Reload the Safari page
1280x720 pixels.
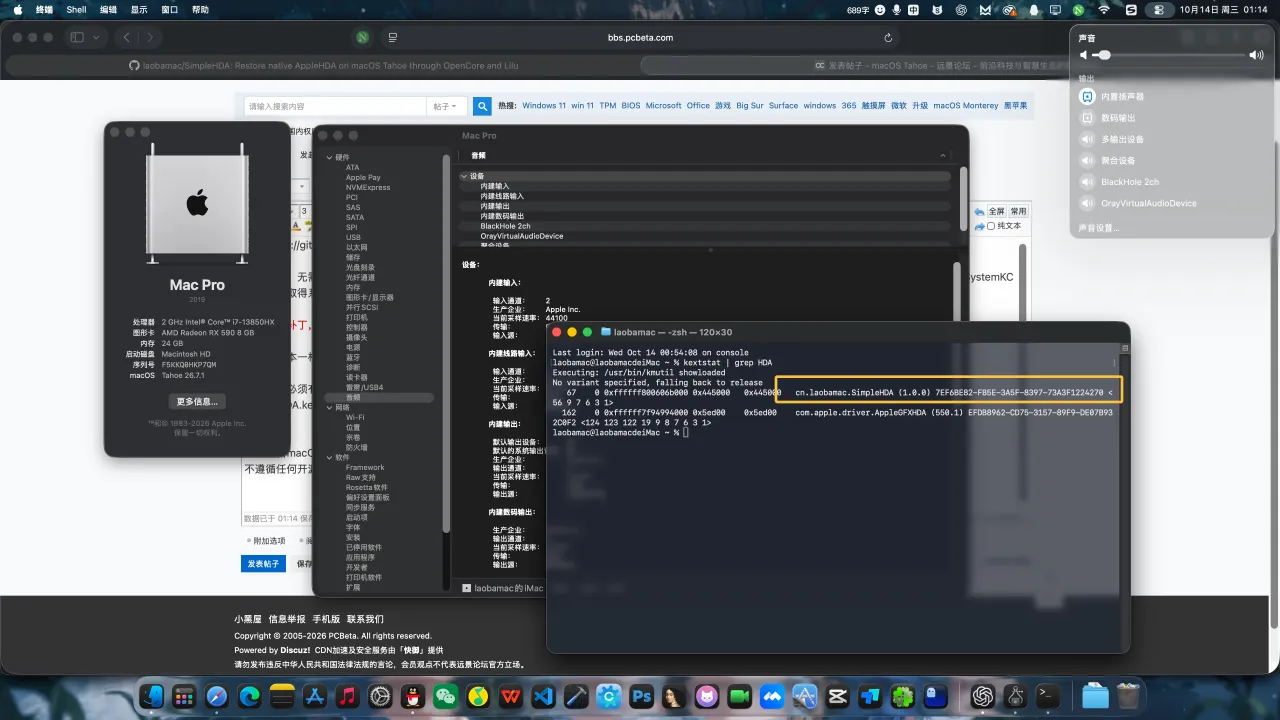[x=888, y=37]
